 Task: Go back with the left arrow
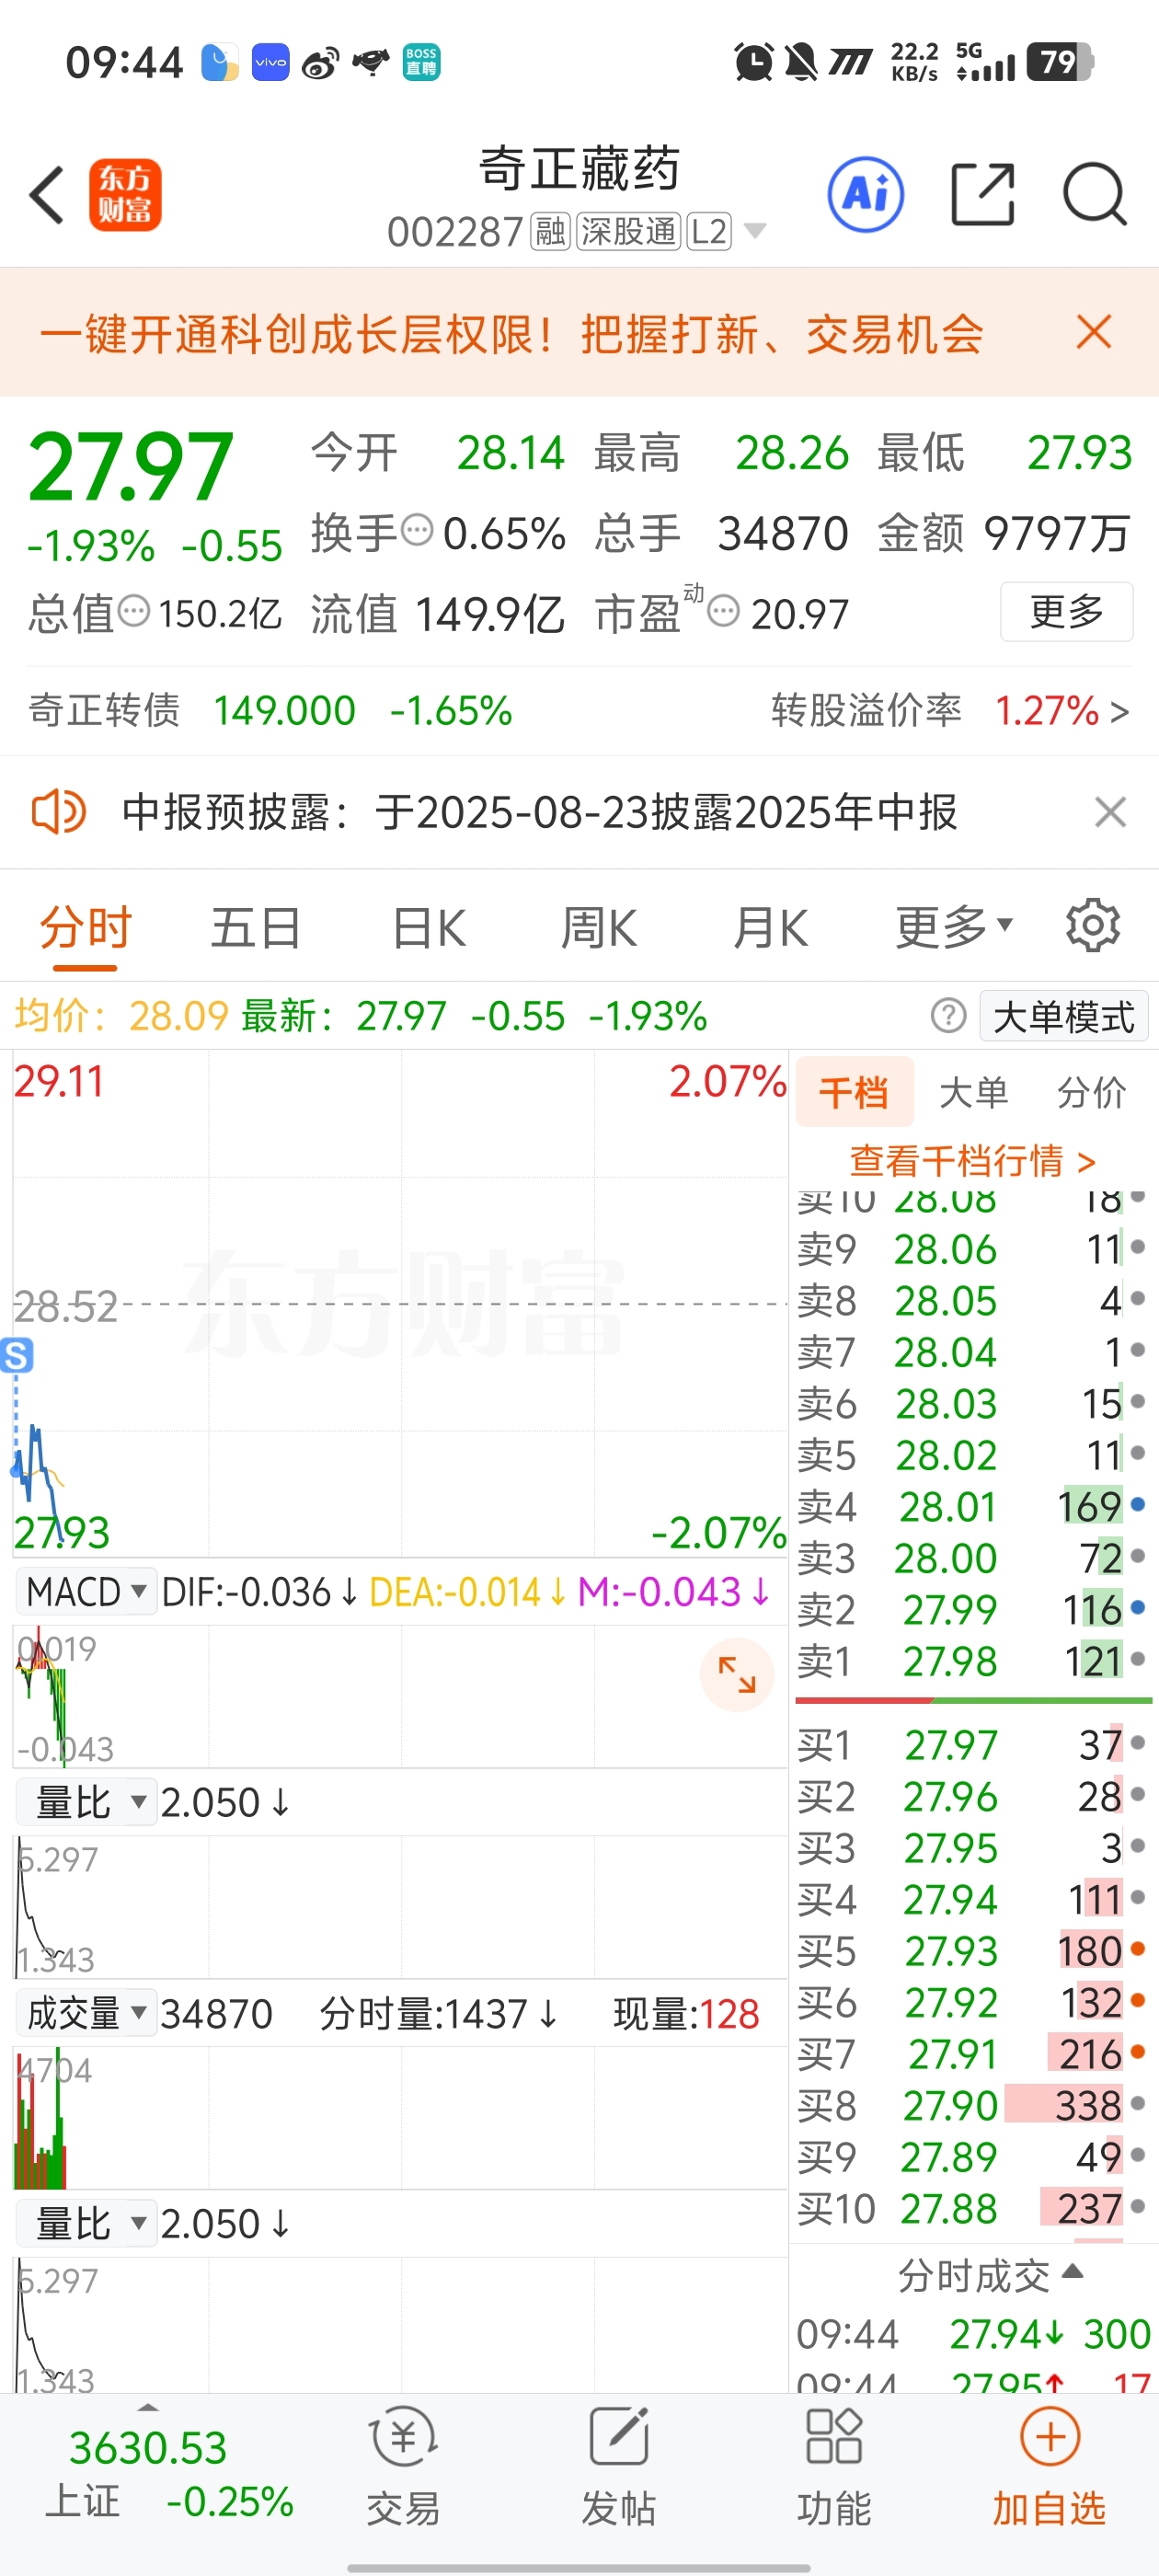click(x=47, y=194)
